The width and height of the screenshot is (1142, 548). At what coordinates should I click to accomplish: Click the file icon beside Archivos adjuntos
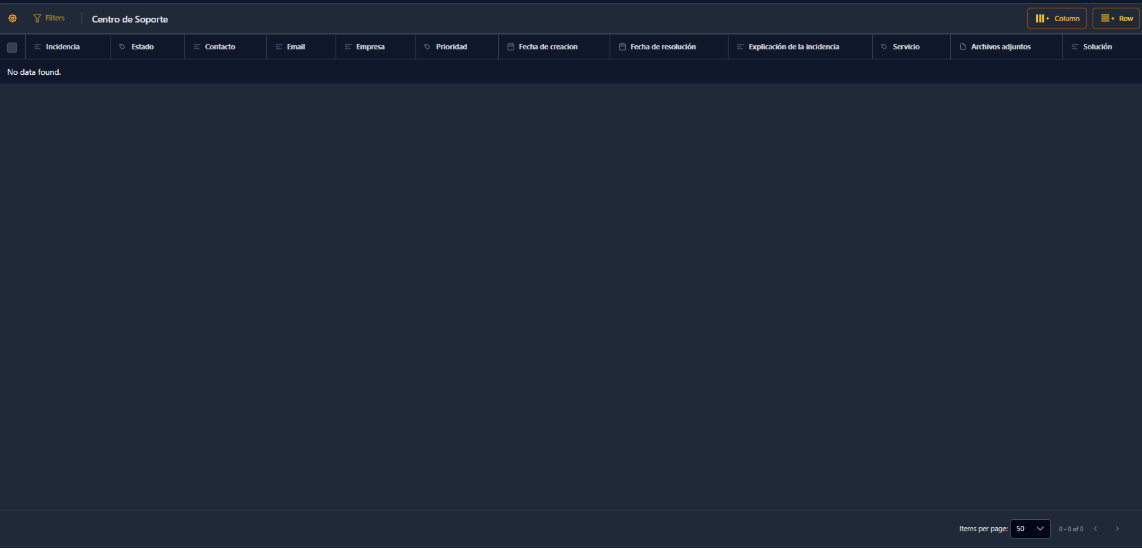coord(963,47)
